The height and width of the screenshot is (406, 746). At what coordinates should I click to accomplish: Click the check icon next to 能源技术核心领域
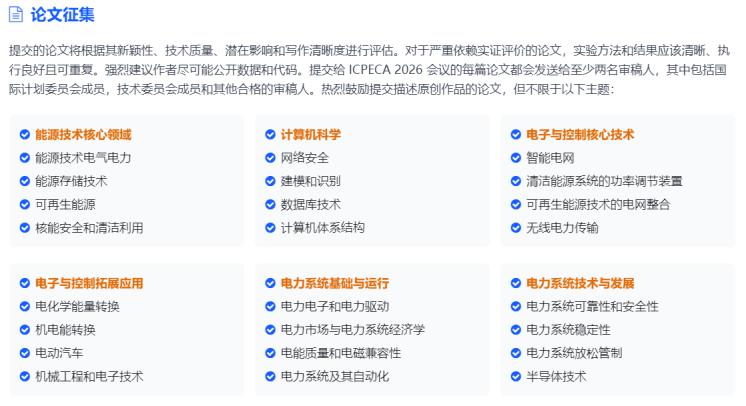click(25, 134)
